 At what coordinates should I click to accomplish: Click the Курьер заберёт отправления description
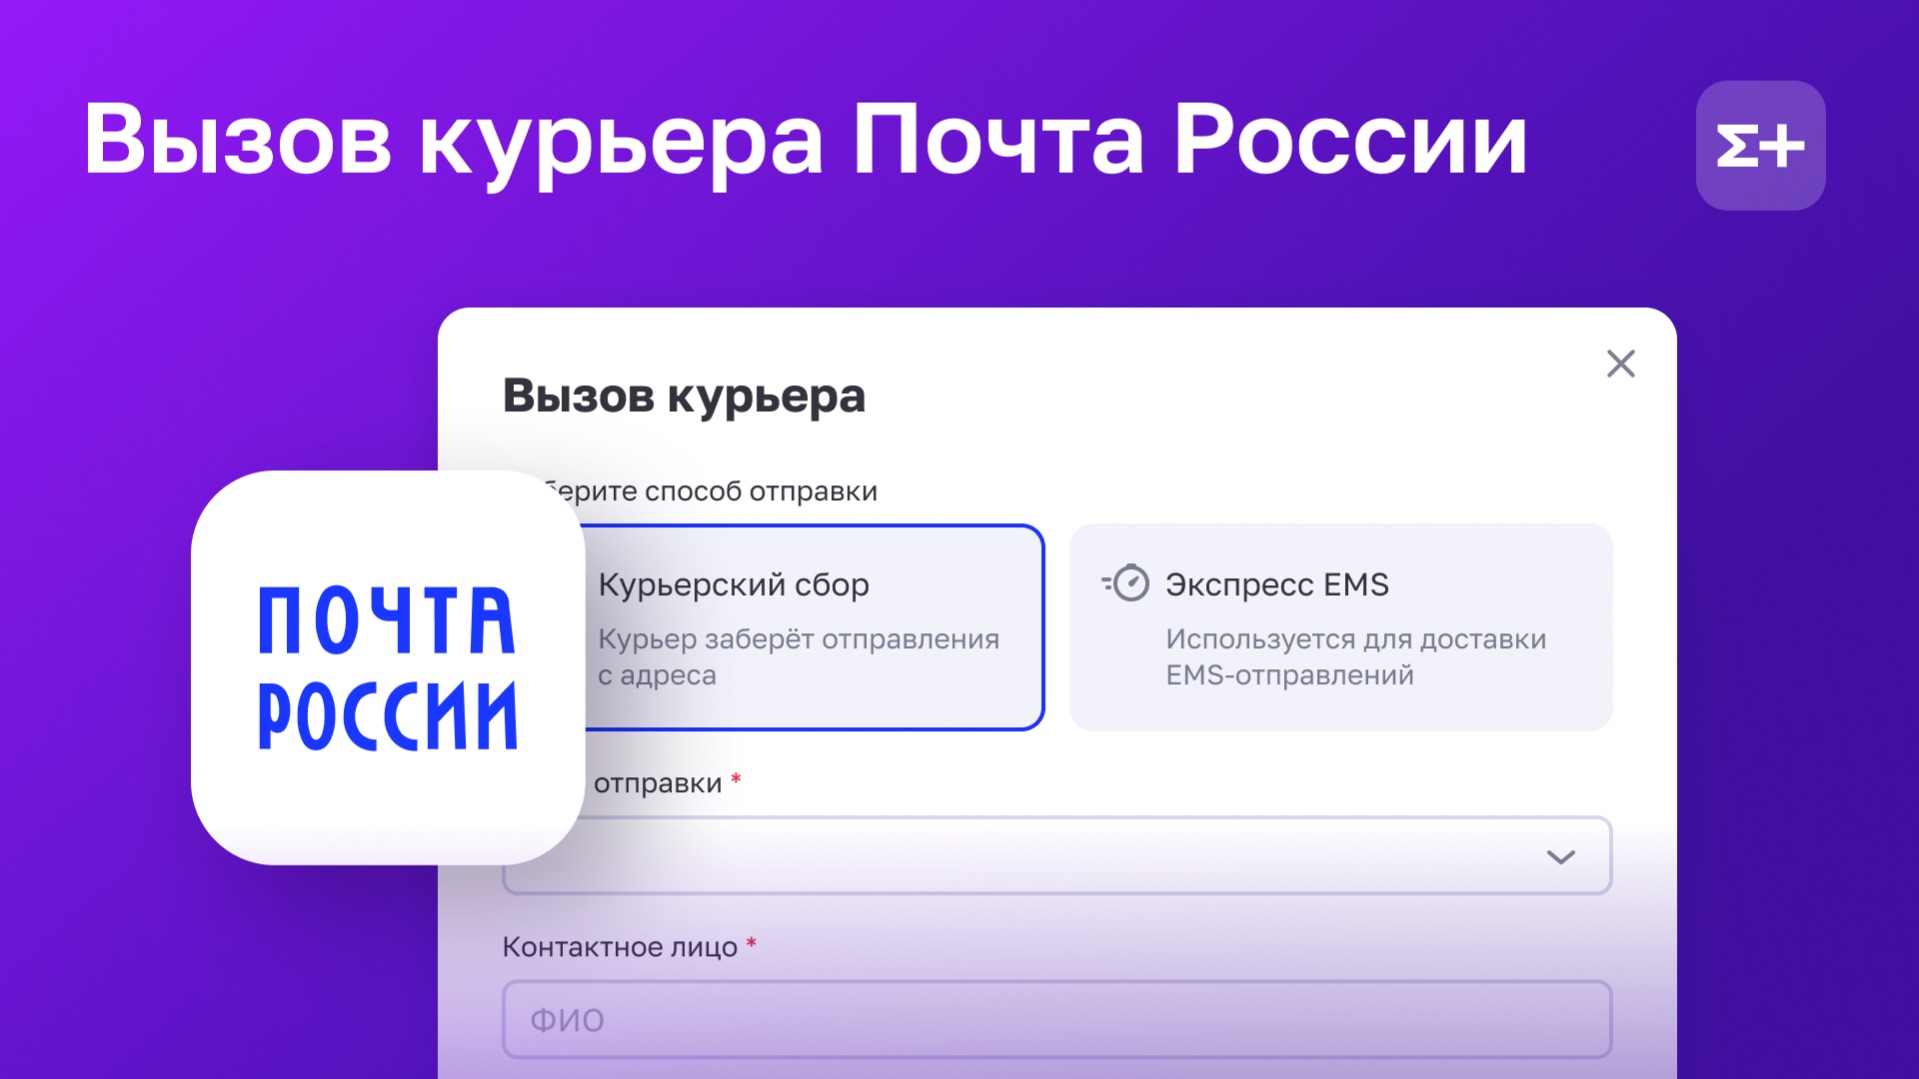pyautogui.click(x=798, y=657)
